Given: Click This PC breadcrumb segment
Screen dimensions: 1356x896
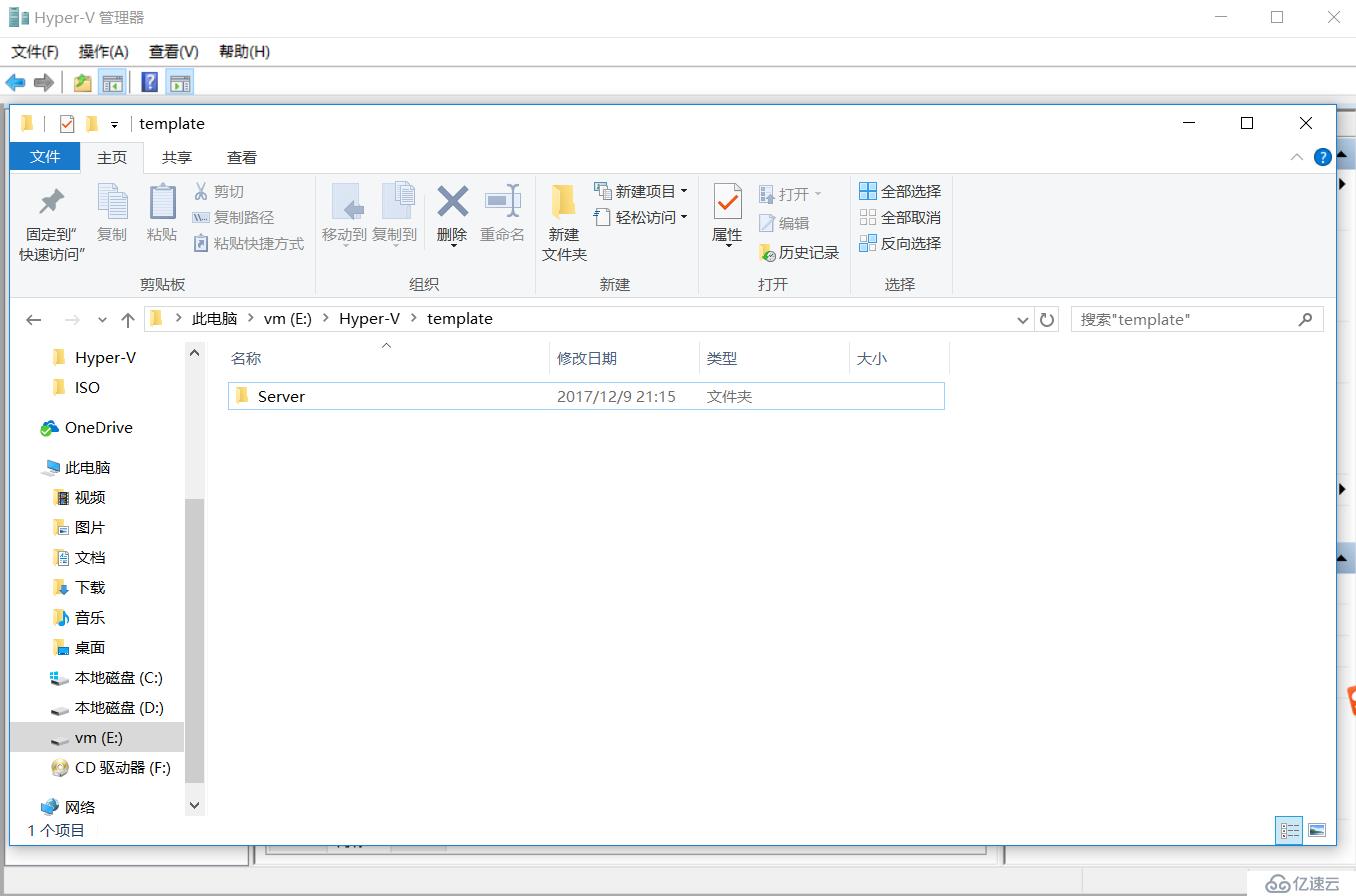Looking at the screenshot, I should coord(214,319).
